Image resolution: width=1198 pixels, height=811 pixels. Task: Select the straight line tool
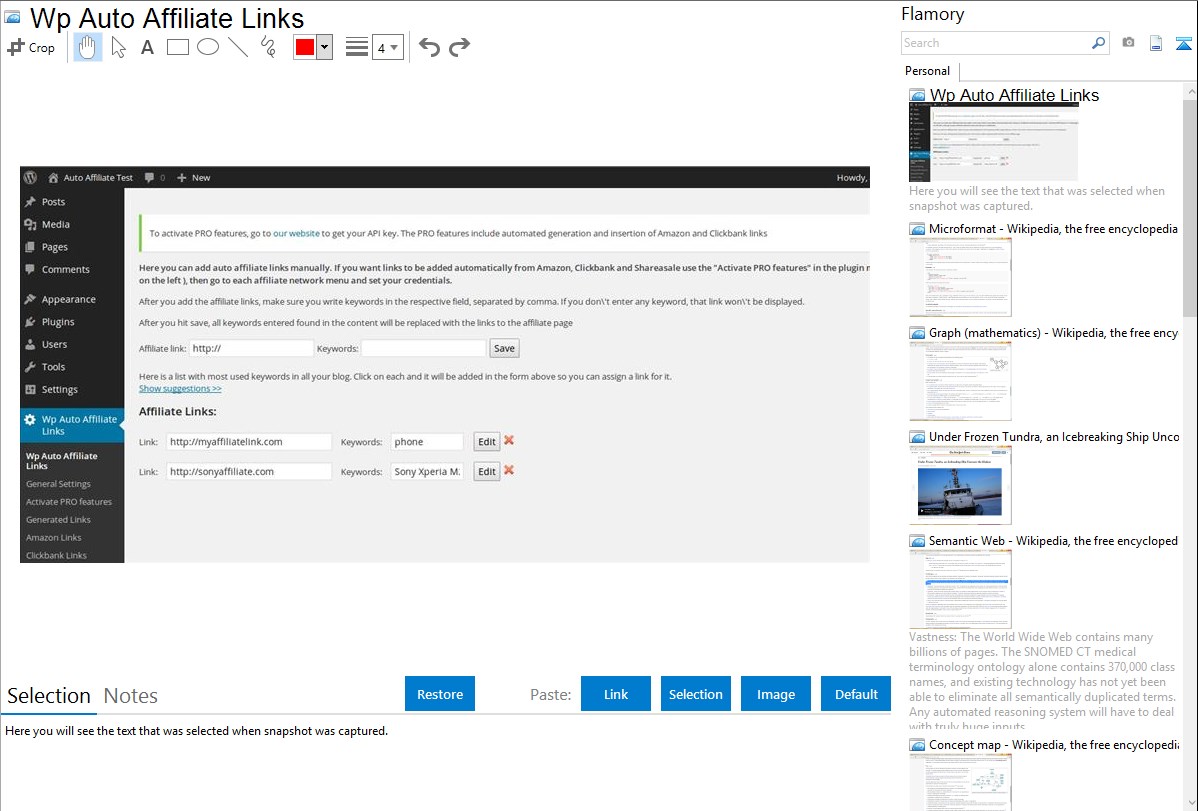238,47
